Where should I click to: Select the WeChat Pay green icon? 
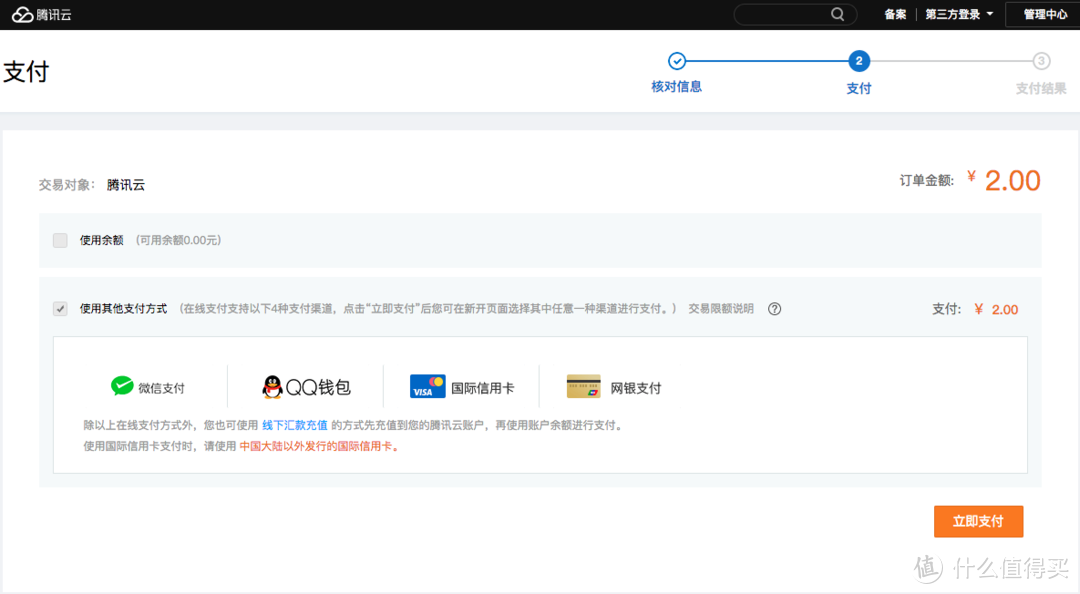pyautogui.click(x=122, y=386)
